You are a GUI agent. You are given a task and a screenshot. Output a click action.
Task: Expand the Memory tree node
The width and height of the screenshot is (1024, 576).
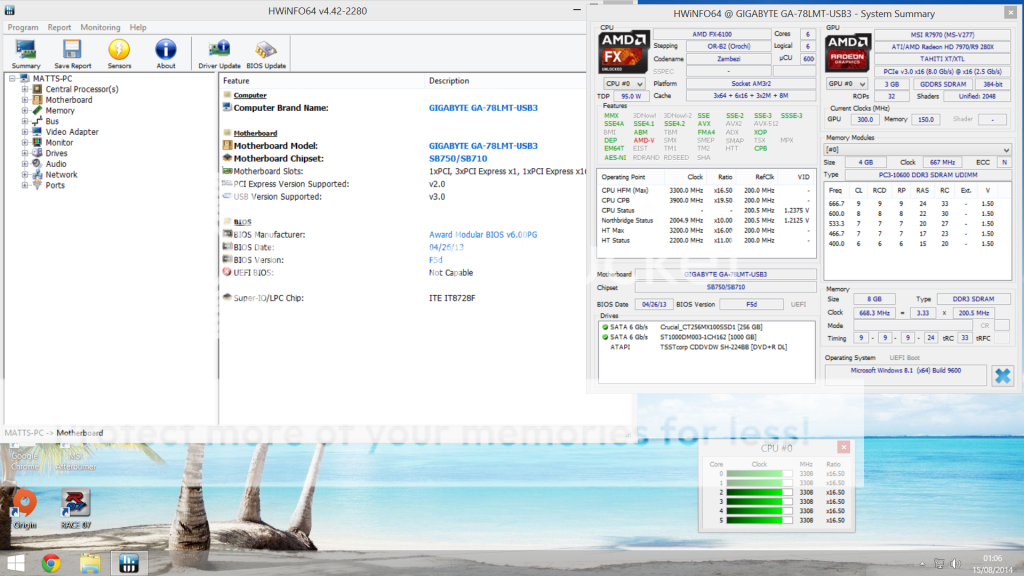[25, 110]
